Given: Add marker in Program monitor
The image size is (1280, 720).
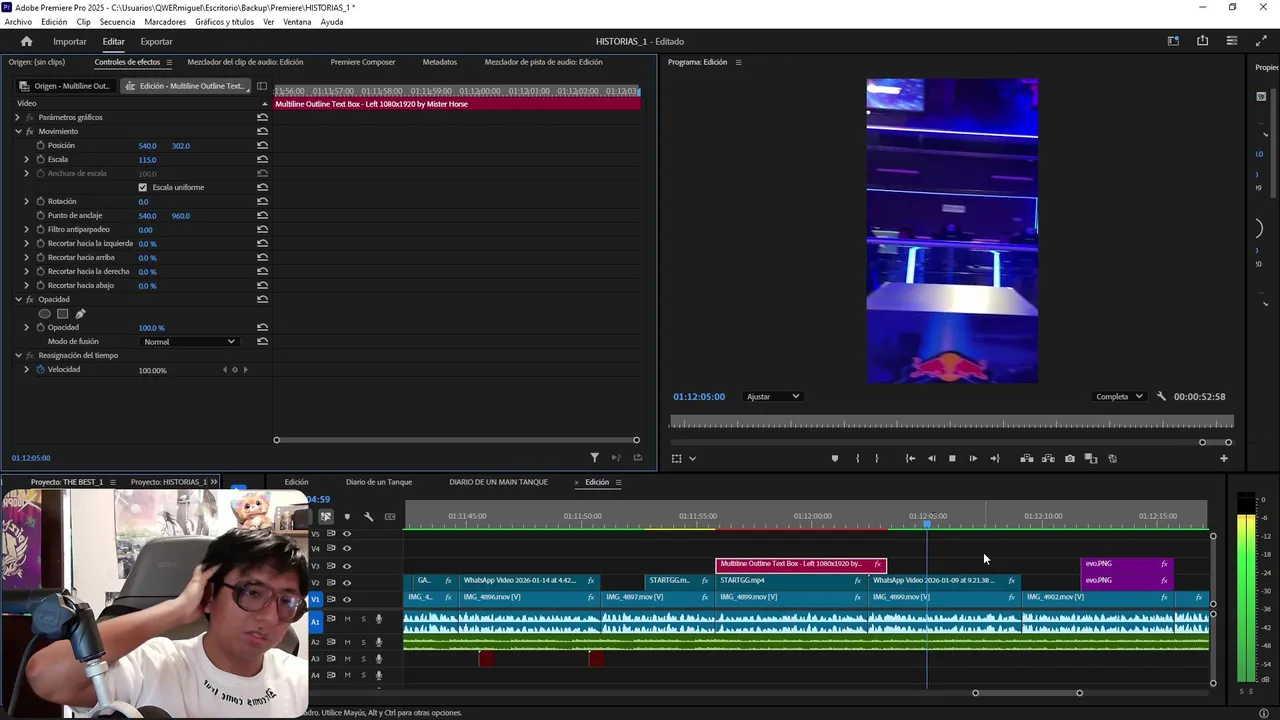Looking at the screenshot, I should [x=835, y=458].
